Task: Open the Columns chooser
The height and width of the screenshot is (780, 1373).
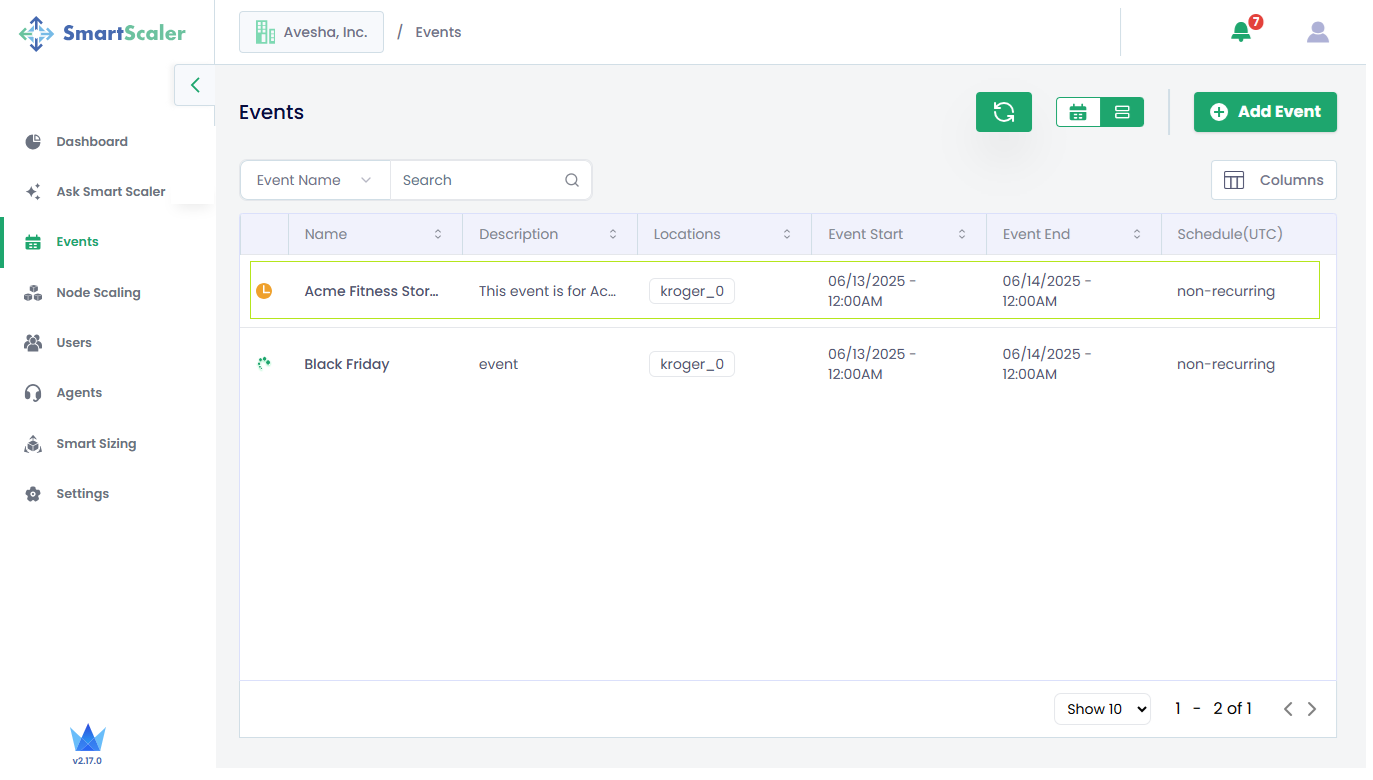Action: (x=1273, y=181)
